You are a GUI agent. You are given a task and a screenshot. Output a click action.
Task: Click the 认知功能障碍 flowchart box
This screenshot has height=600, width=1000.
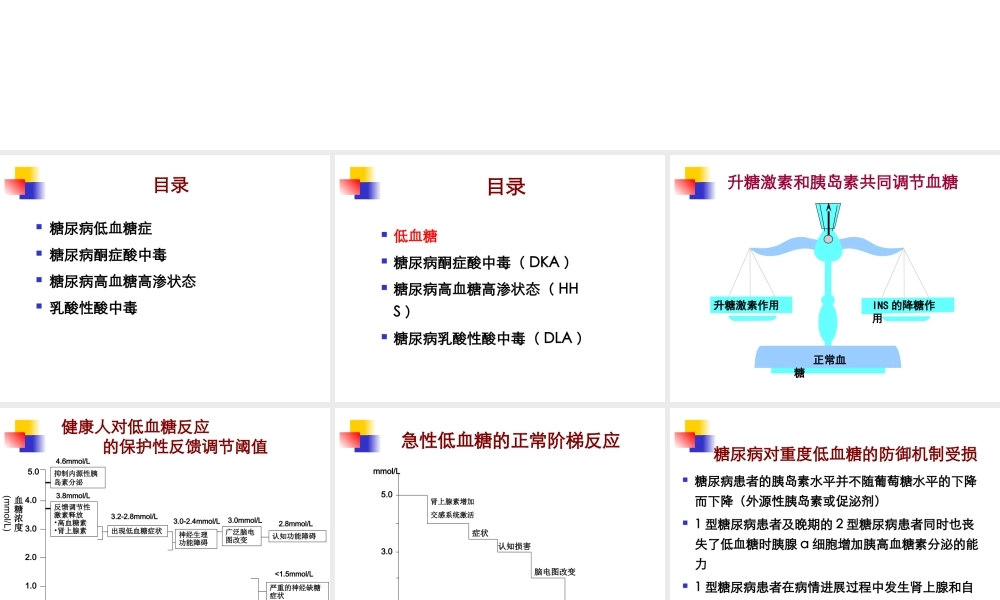click(297, 536)
